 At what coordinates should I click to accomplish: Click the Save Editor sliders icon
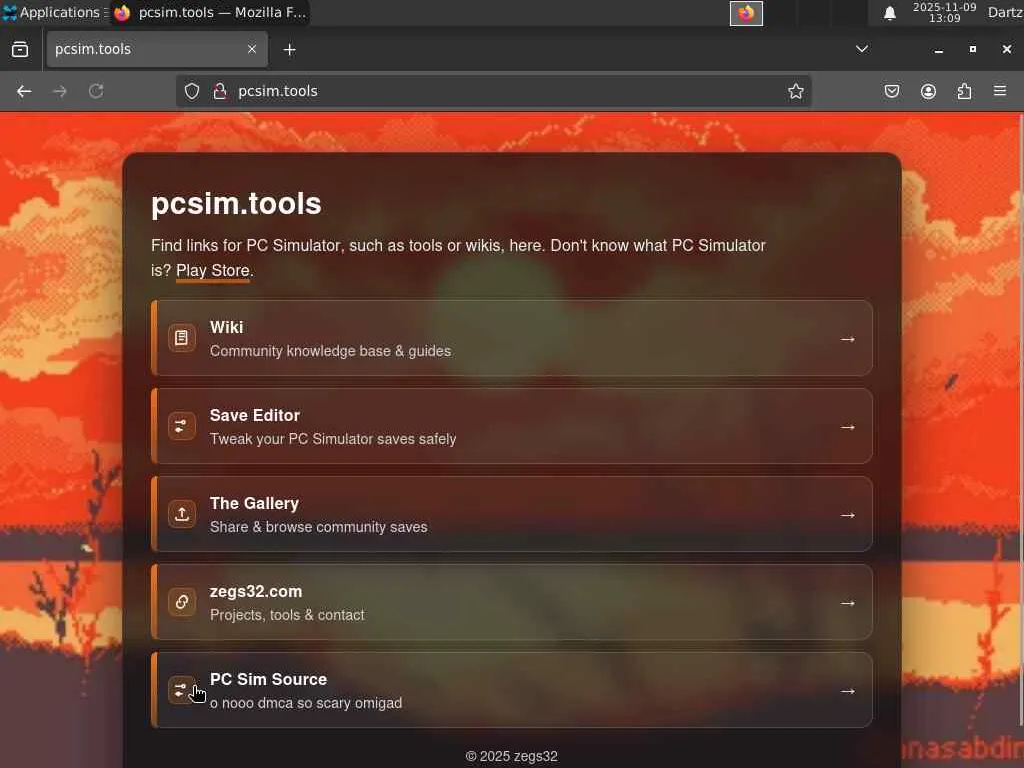(182, 426)
